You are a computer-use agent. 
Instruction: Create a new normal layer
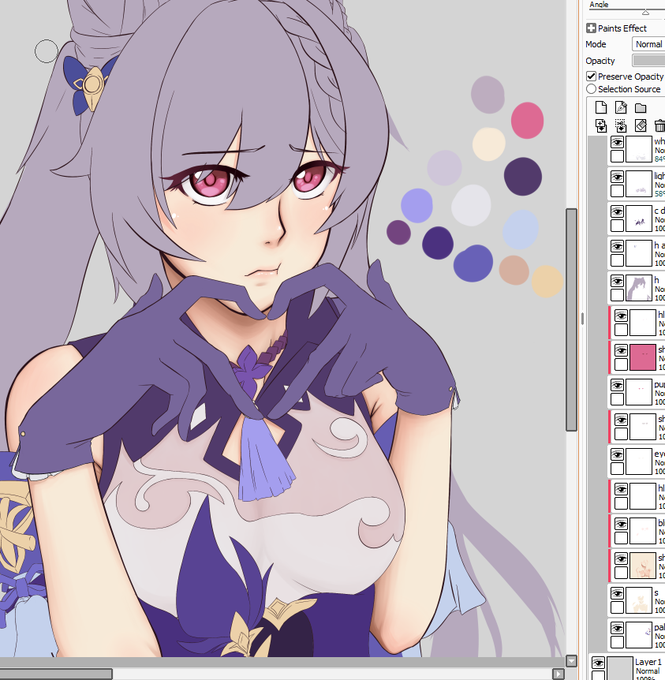point(601,107)
